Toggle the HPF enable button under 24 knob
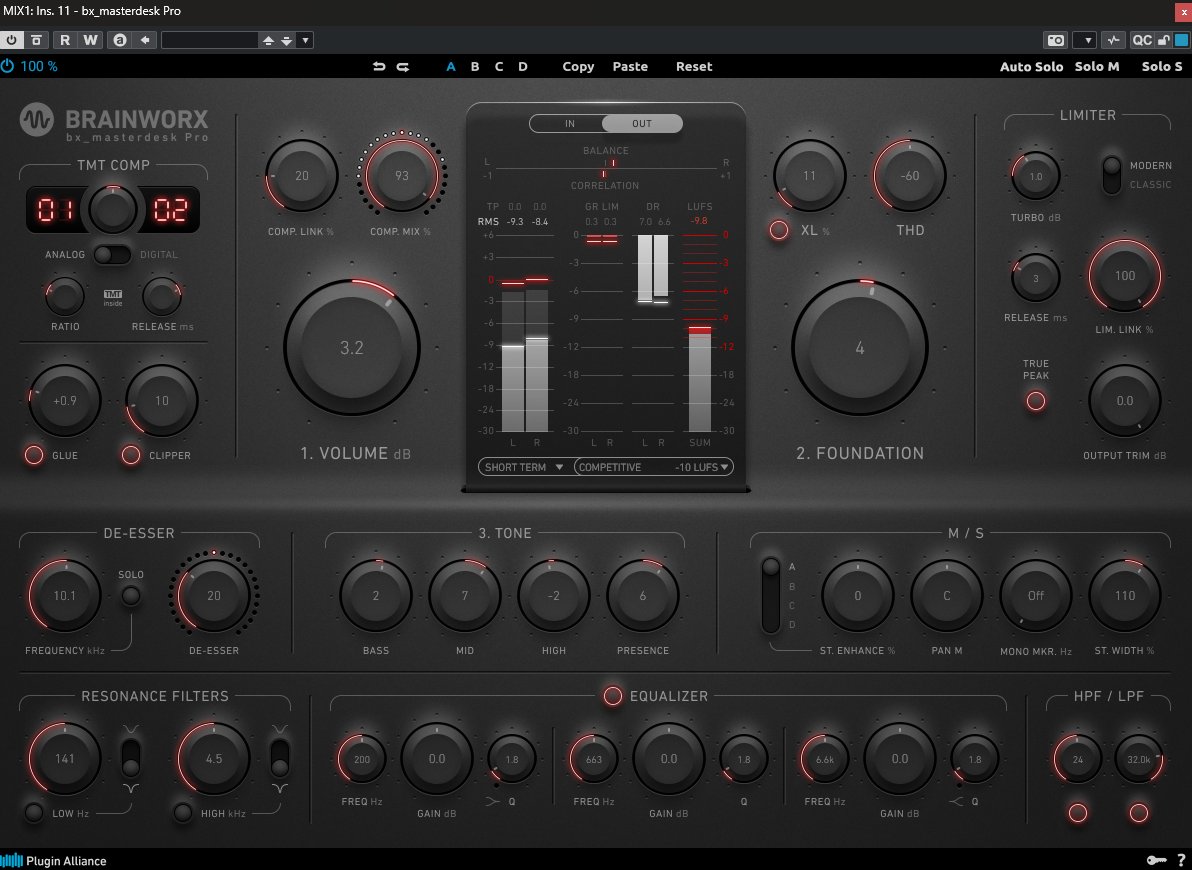The width and height of the screenshot is (1192, 870). click(1078, 813)
